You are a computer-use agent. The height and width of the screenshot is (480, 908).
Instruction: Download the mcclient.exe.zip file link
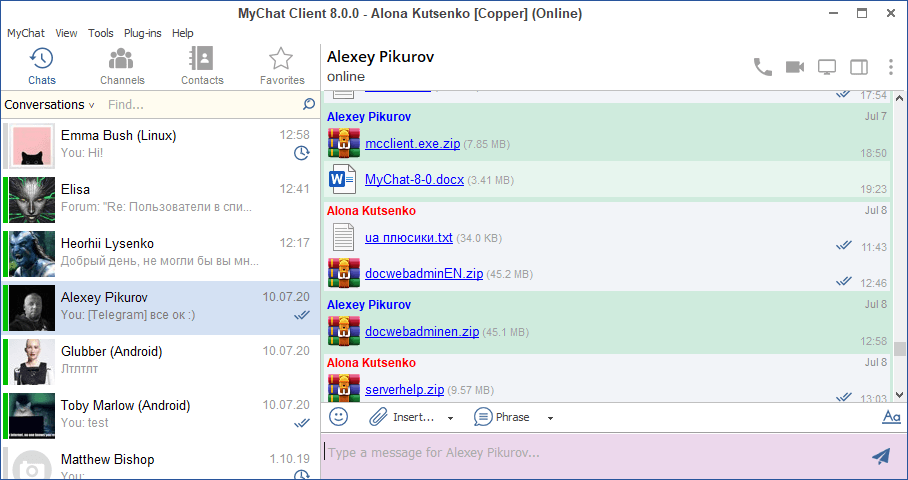click(412, 144)
